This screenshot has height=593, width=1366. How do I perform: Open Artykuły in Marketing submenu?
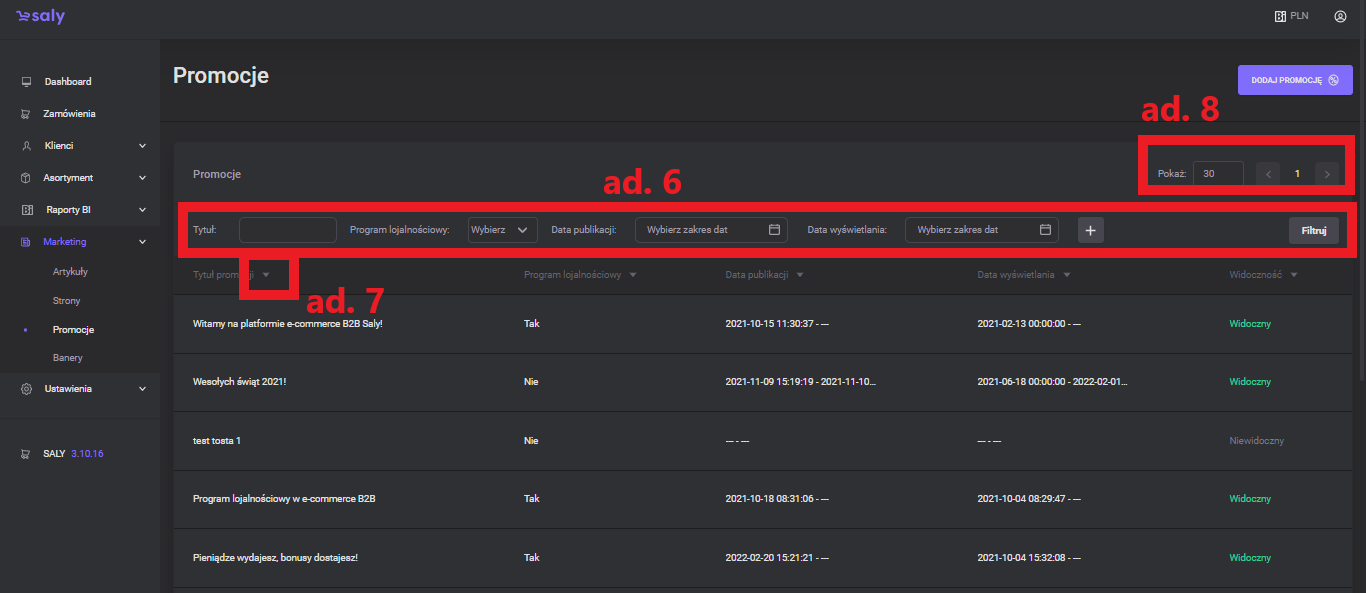pos(71,272)
